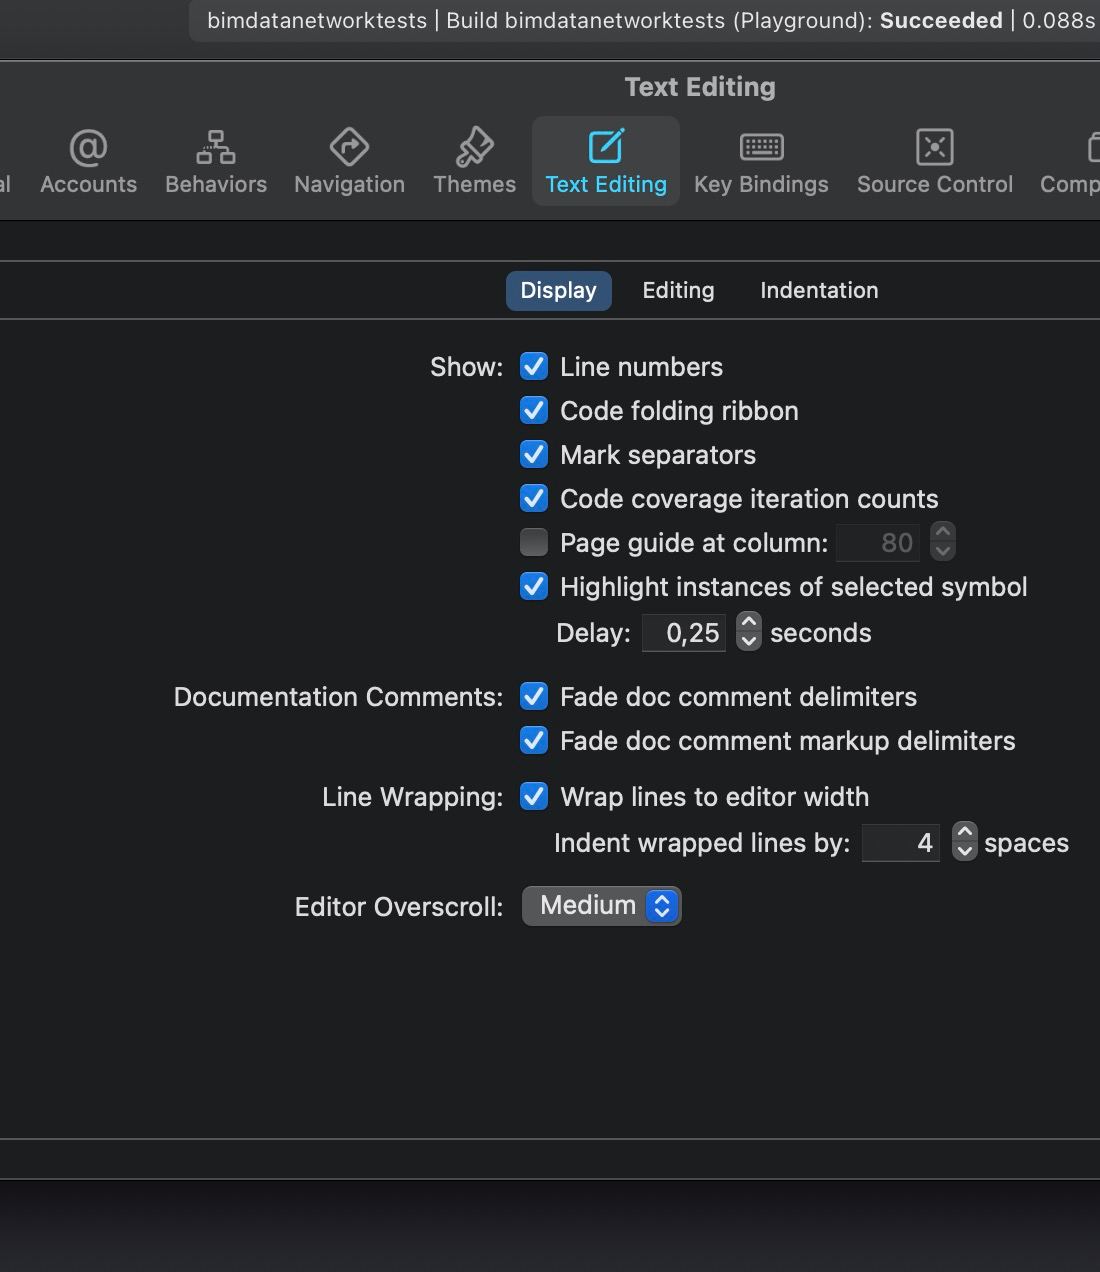This screenshot has height=1272, width=1100.
Task: Toggle Highlight instances of selected symbol
Action: [534, 587]
